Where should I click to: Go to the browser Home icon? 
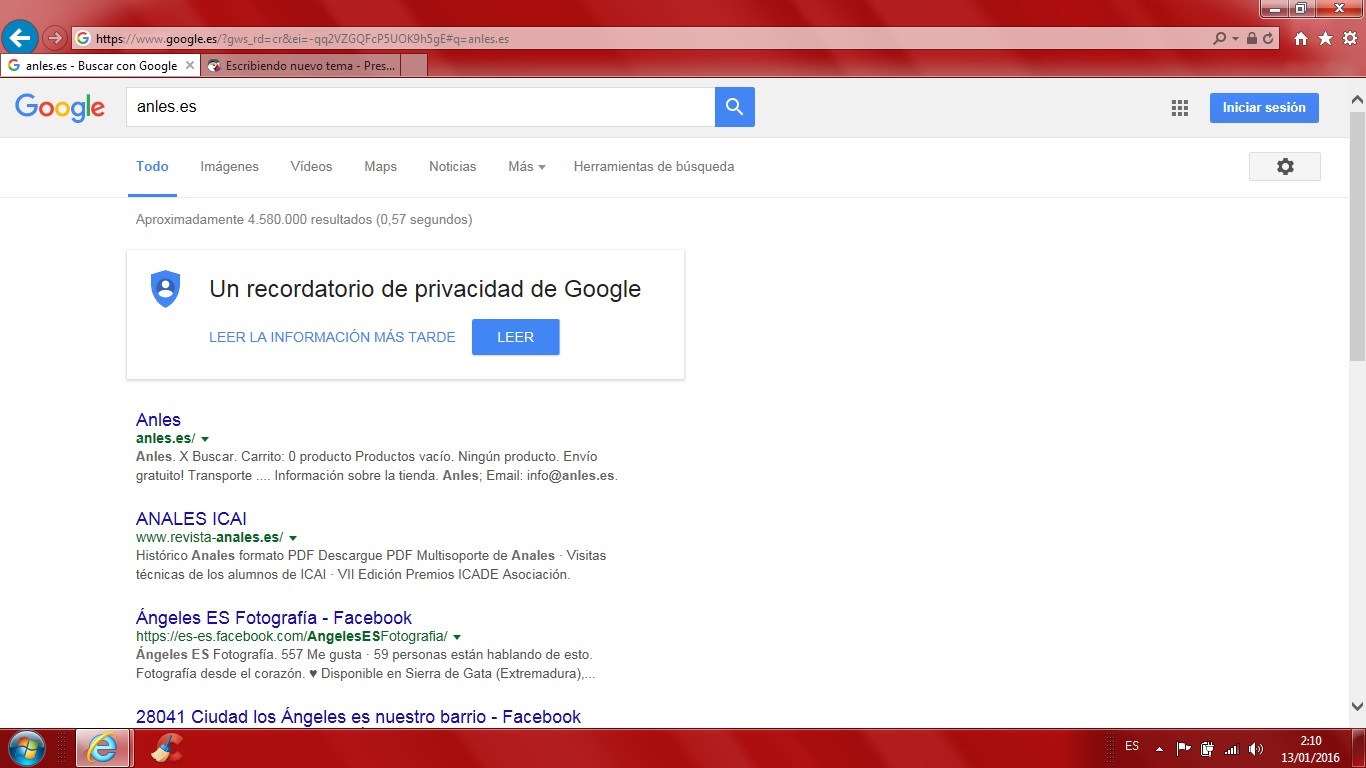1301,39
